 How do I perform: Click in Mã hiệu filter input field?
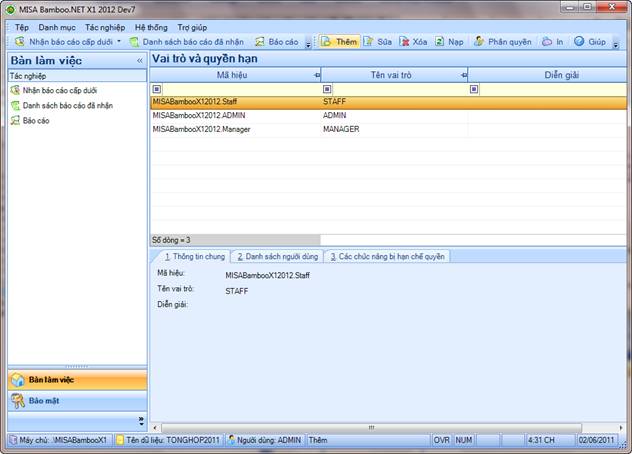pos(241,89)
